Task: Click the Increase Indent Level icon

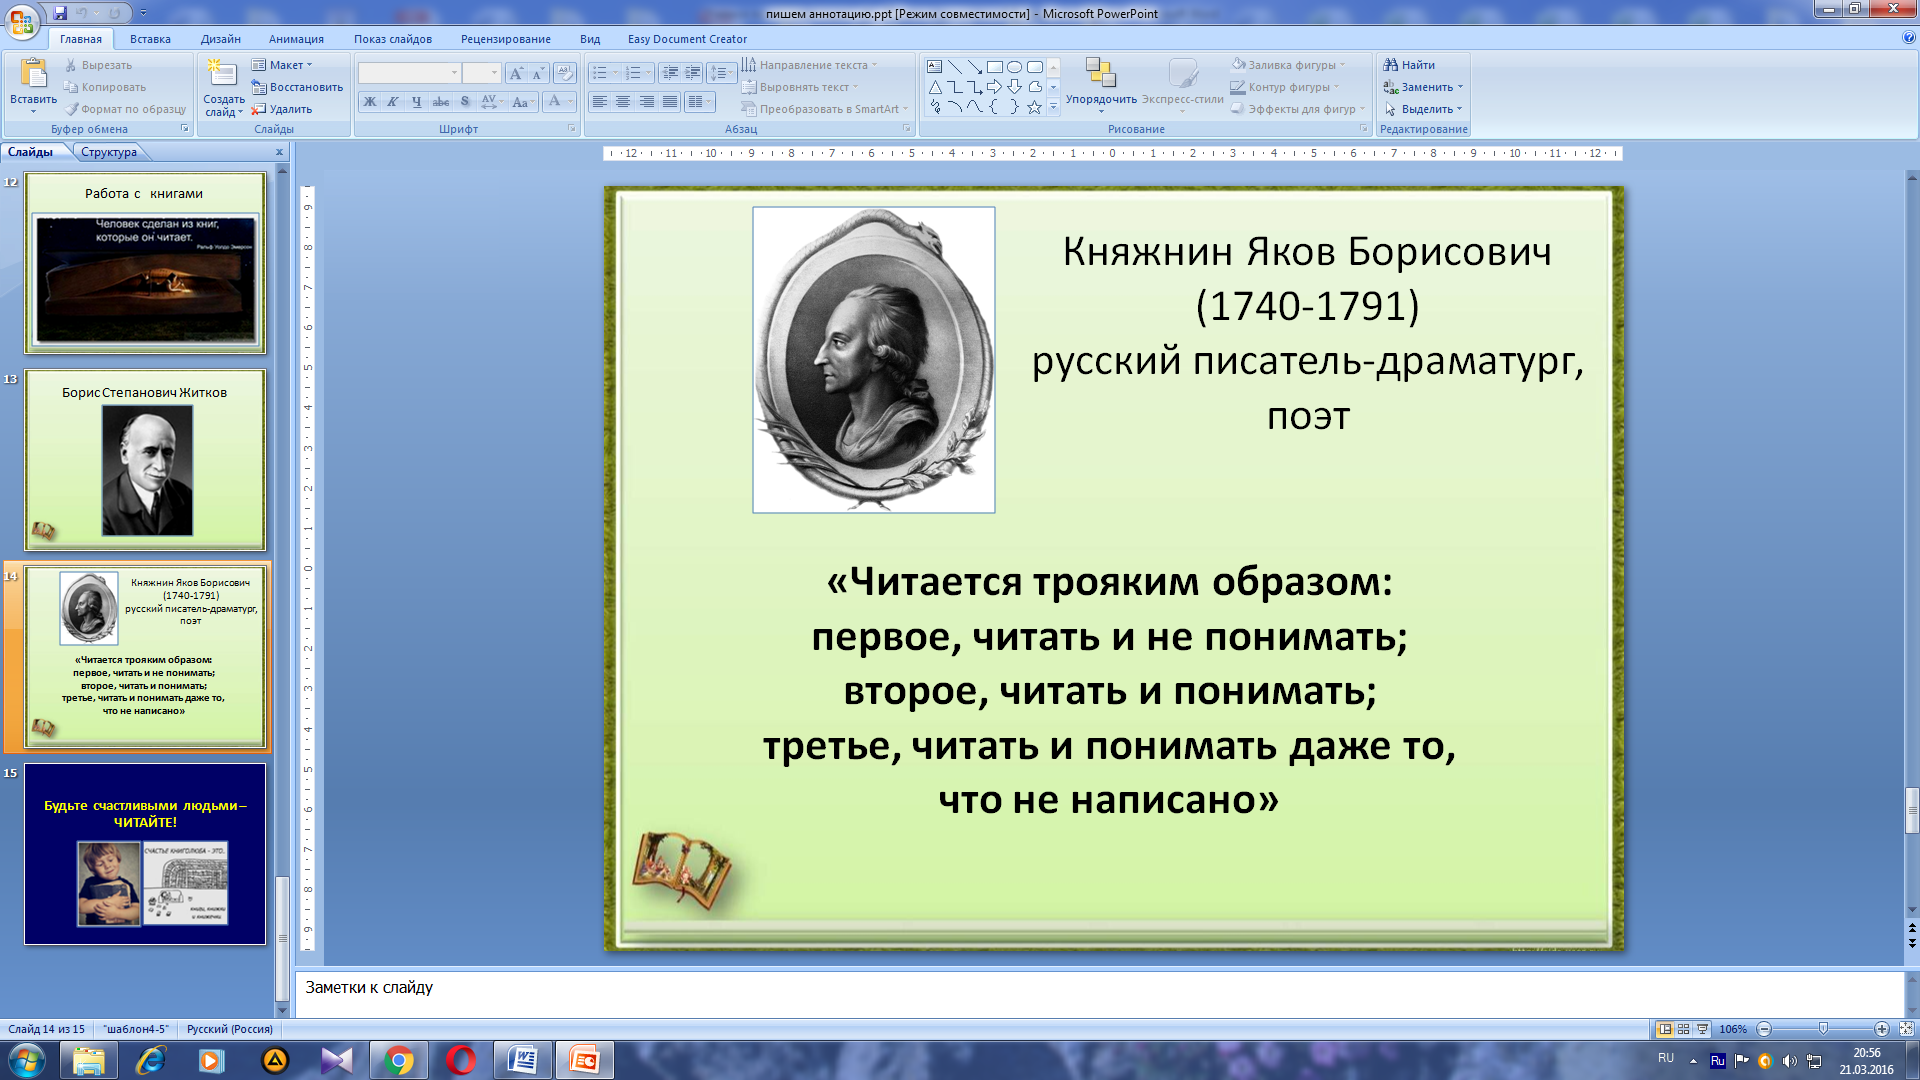Action: [692, 73]
